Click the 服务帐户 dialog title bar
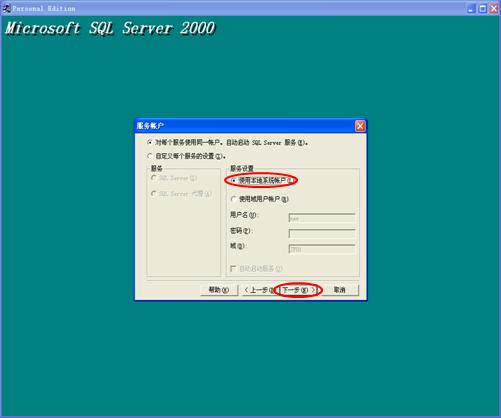The width and height of the screenshot is (501, 418). (245, 126)
